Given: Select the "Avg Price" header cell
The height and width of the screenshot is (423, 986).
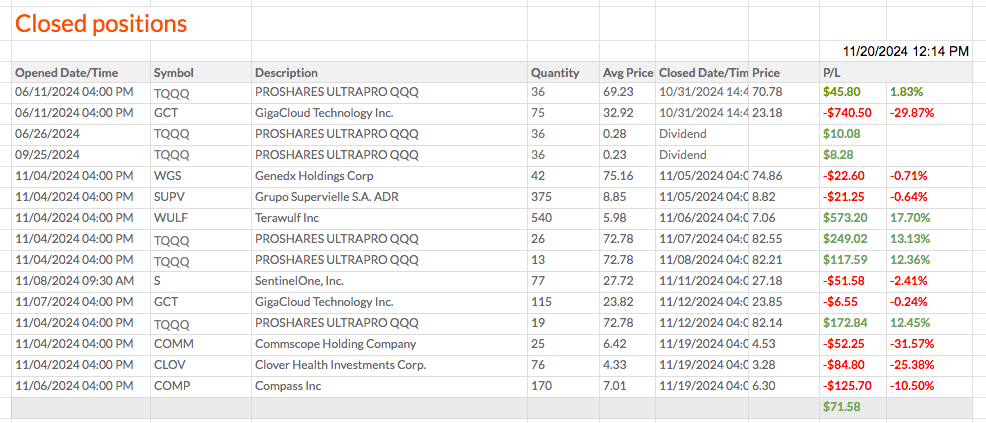Looking at the screenshot, I should (x=627, y=72).
